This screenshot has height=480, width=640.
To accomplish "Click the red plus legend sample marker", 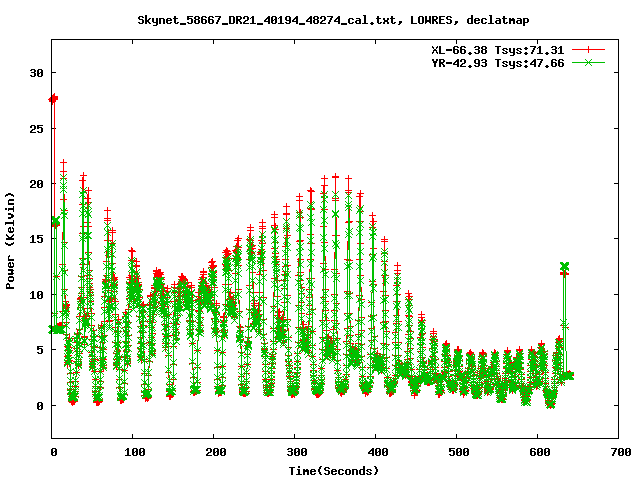I will click(588, 50).
